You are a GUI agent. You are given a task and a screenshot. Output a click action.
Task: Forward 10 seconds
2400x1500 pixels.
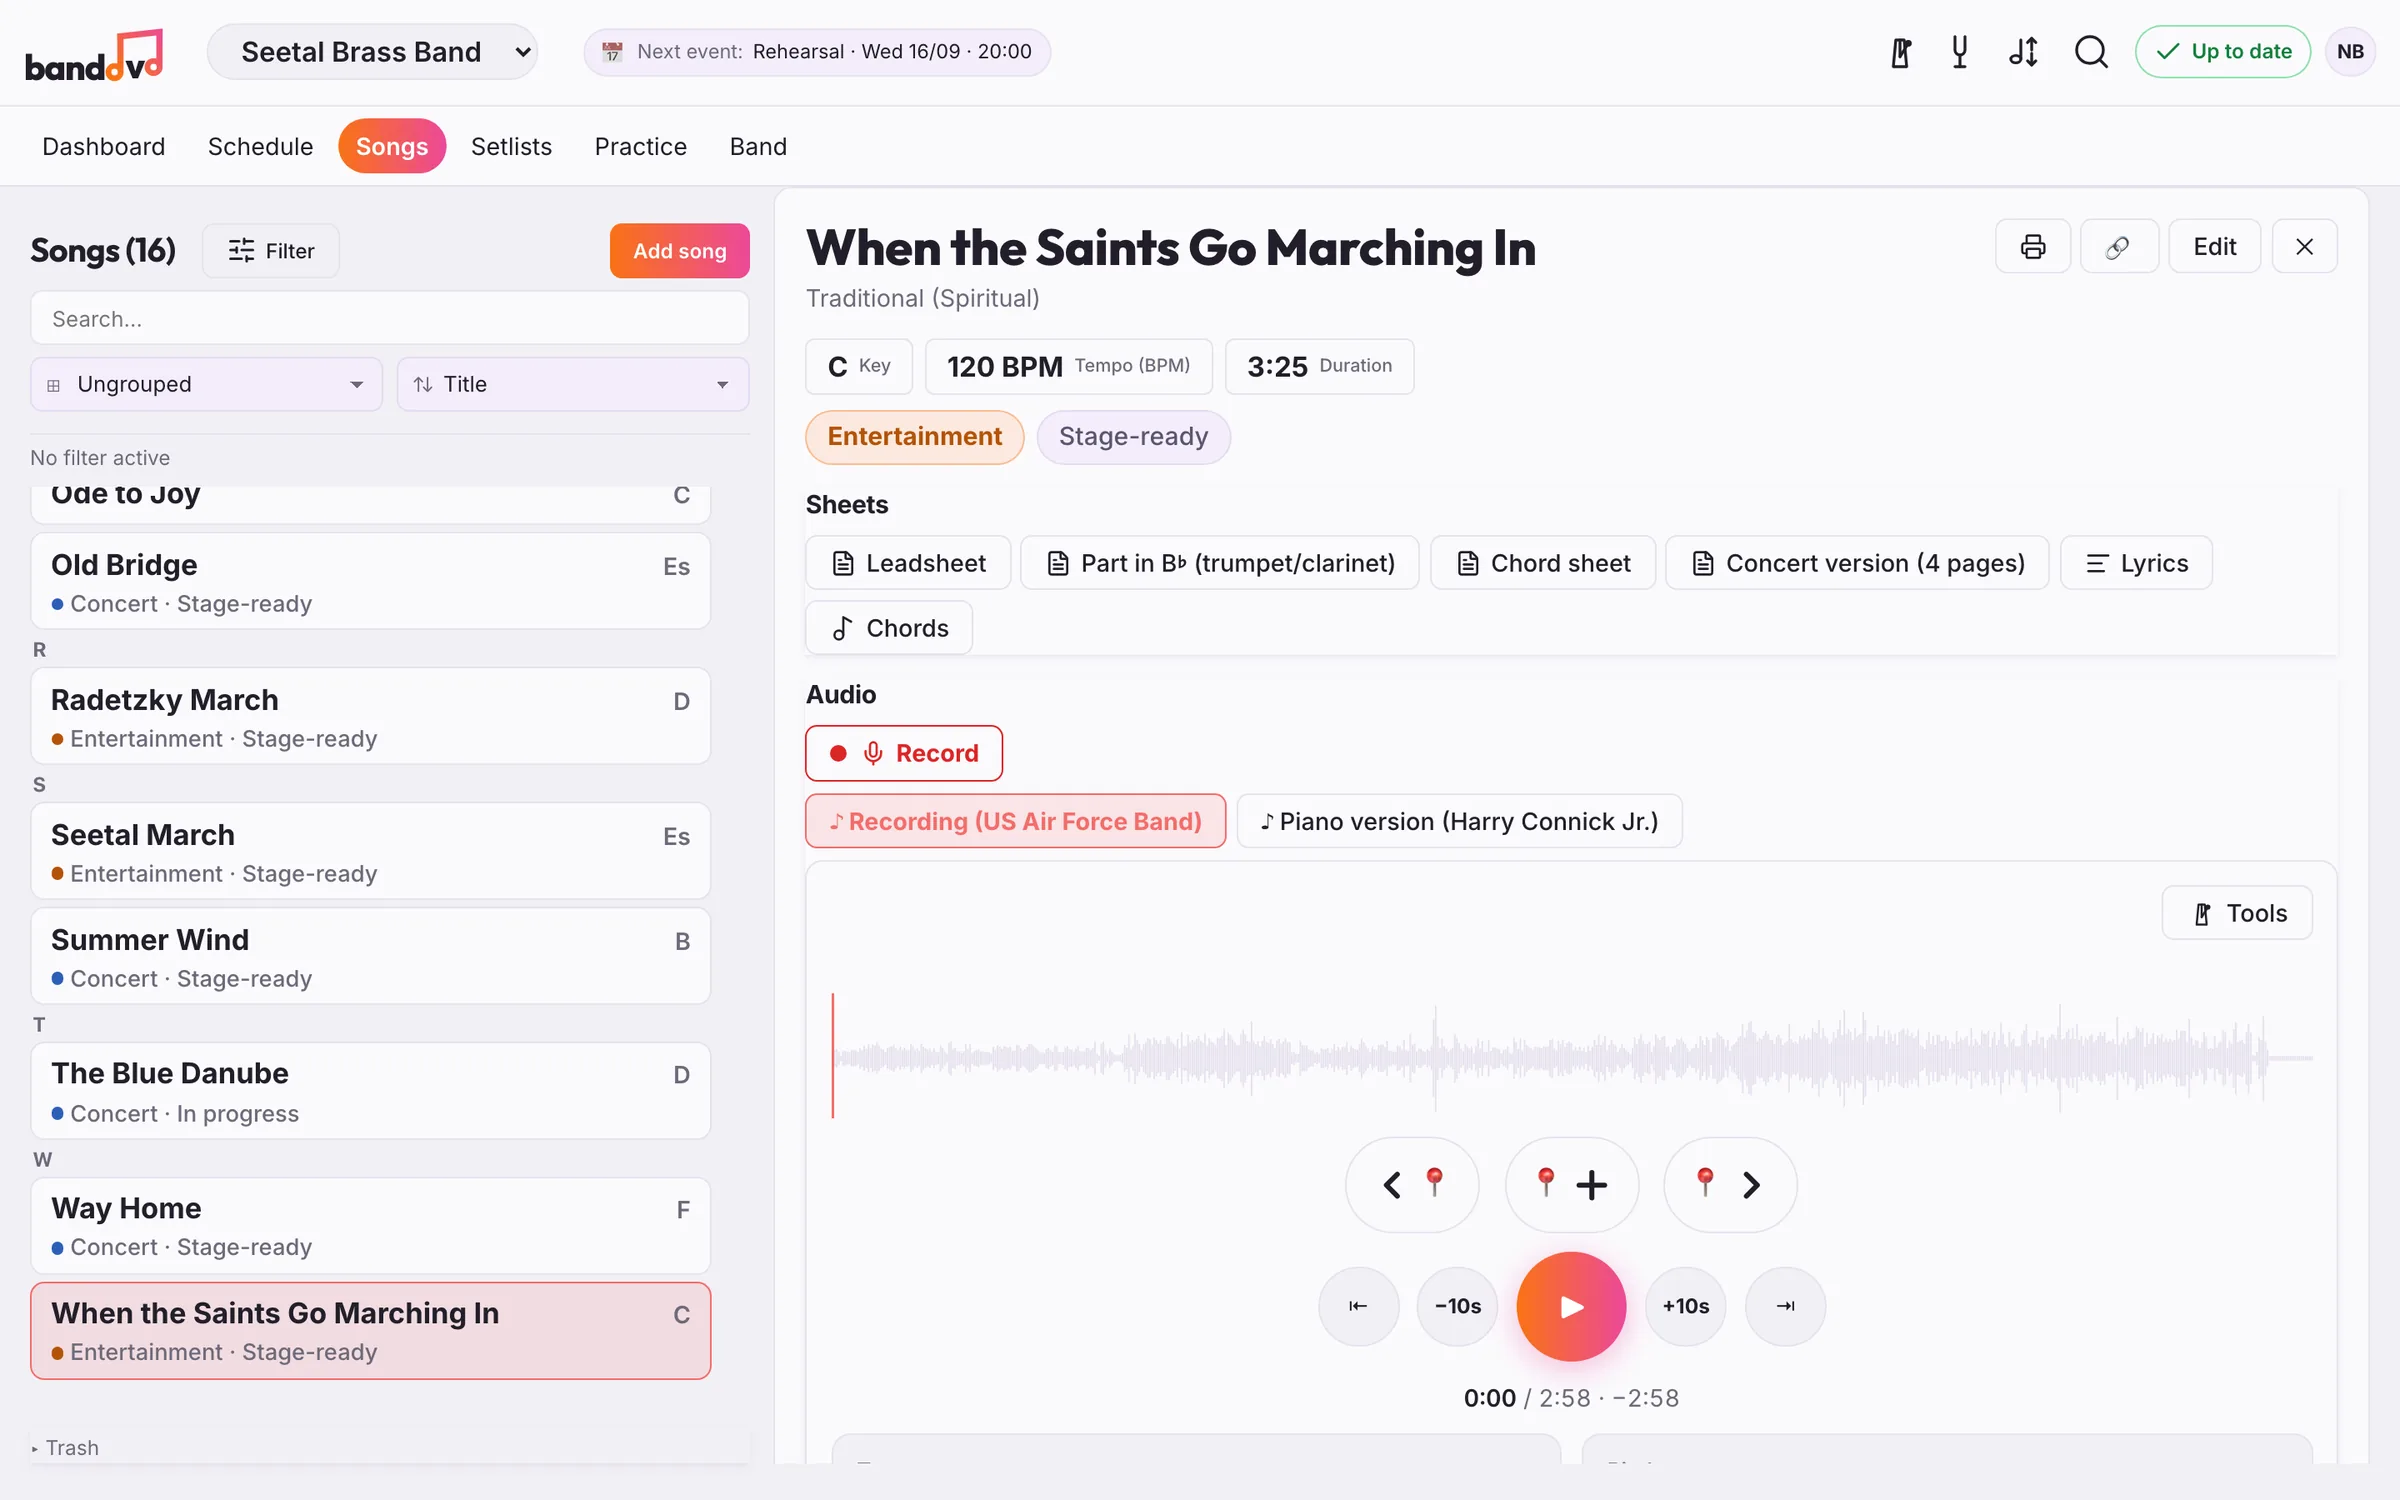click(x=1685, y=1306)
